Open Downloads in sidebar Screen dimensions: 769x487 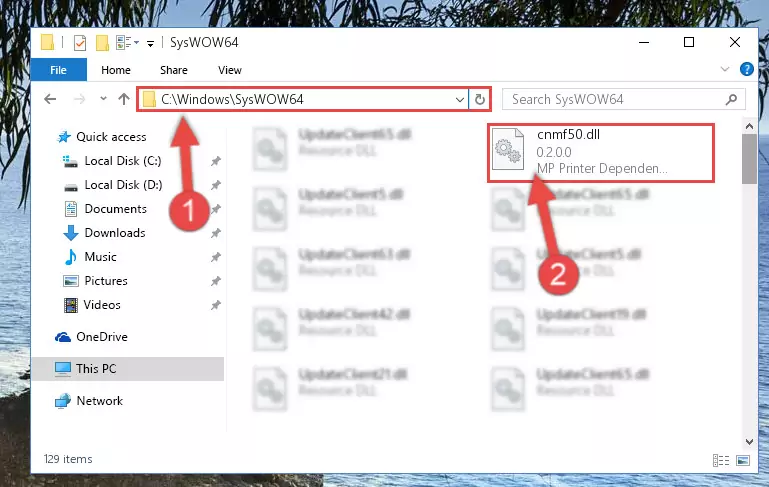click(x=115, y=233)
